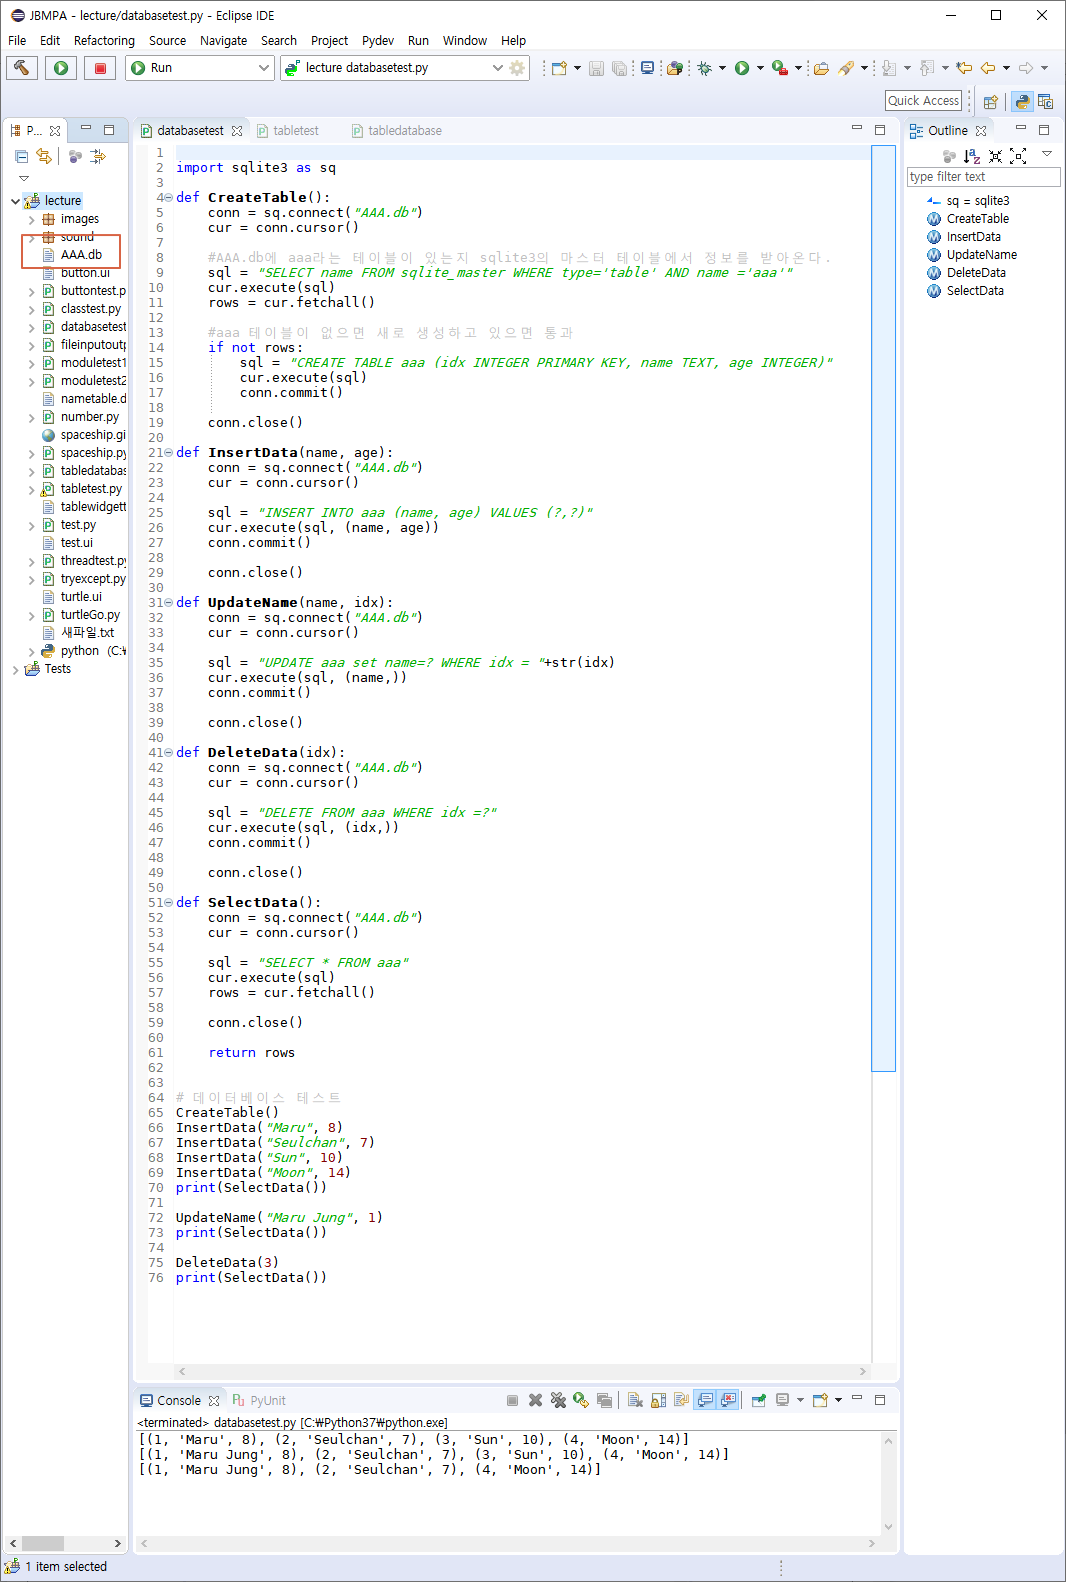Click the Open Task folder icon
Viewport: 1066px width, 1582px height.
tap(821, 68)
